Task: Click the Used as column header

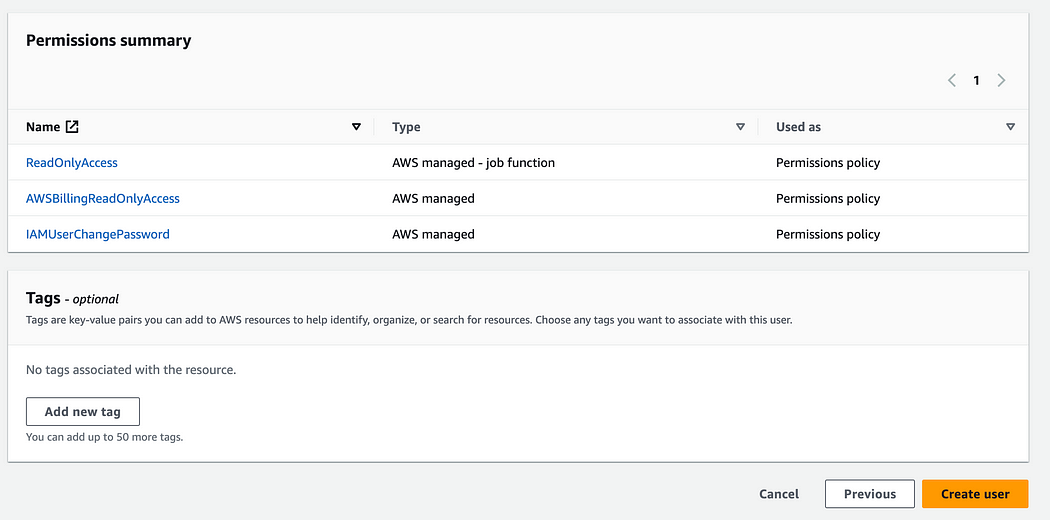Action: (798, 126)
